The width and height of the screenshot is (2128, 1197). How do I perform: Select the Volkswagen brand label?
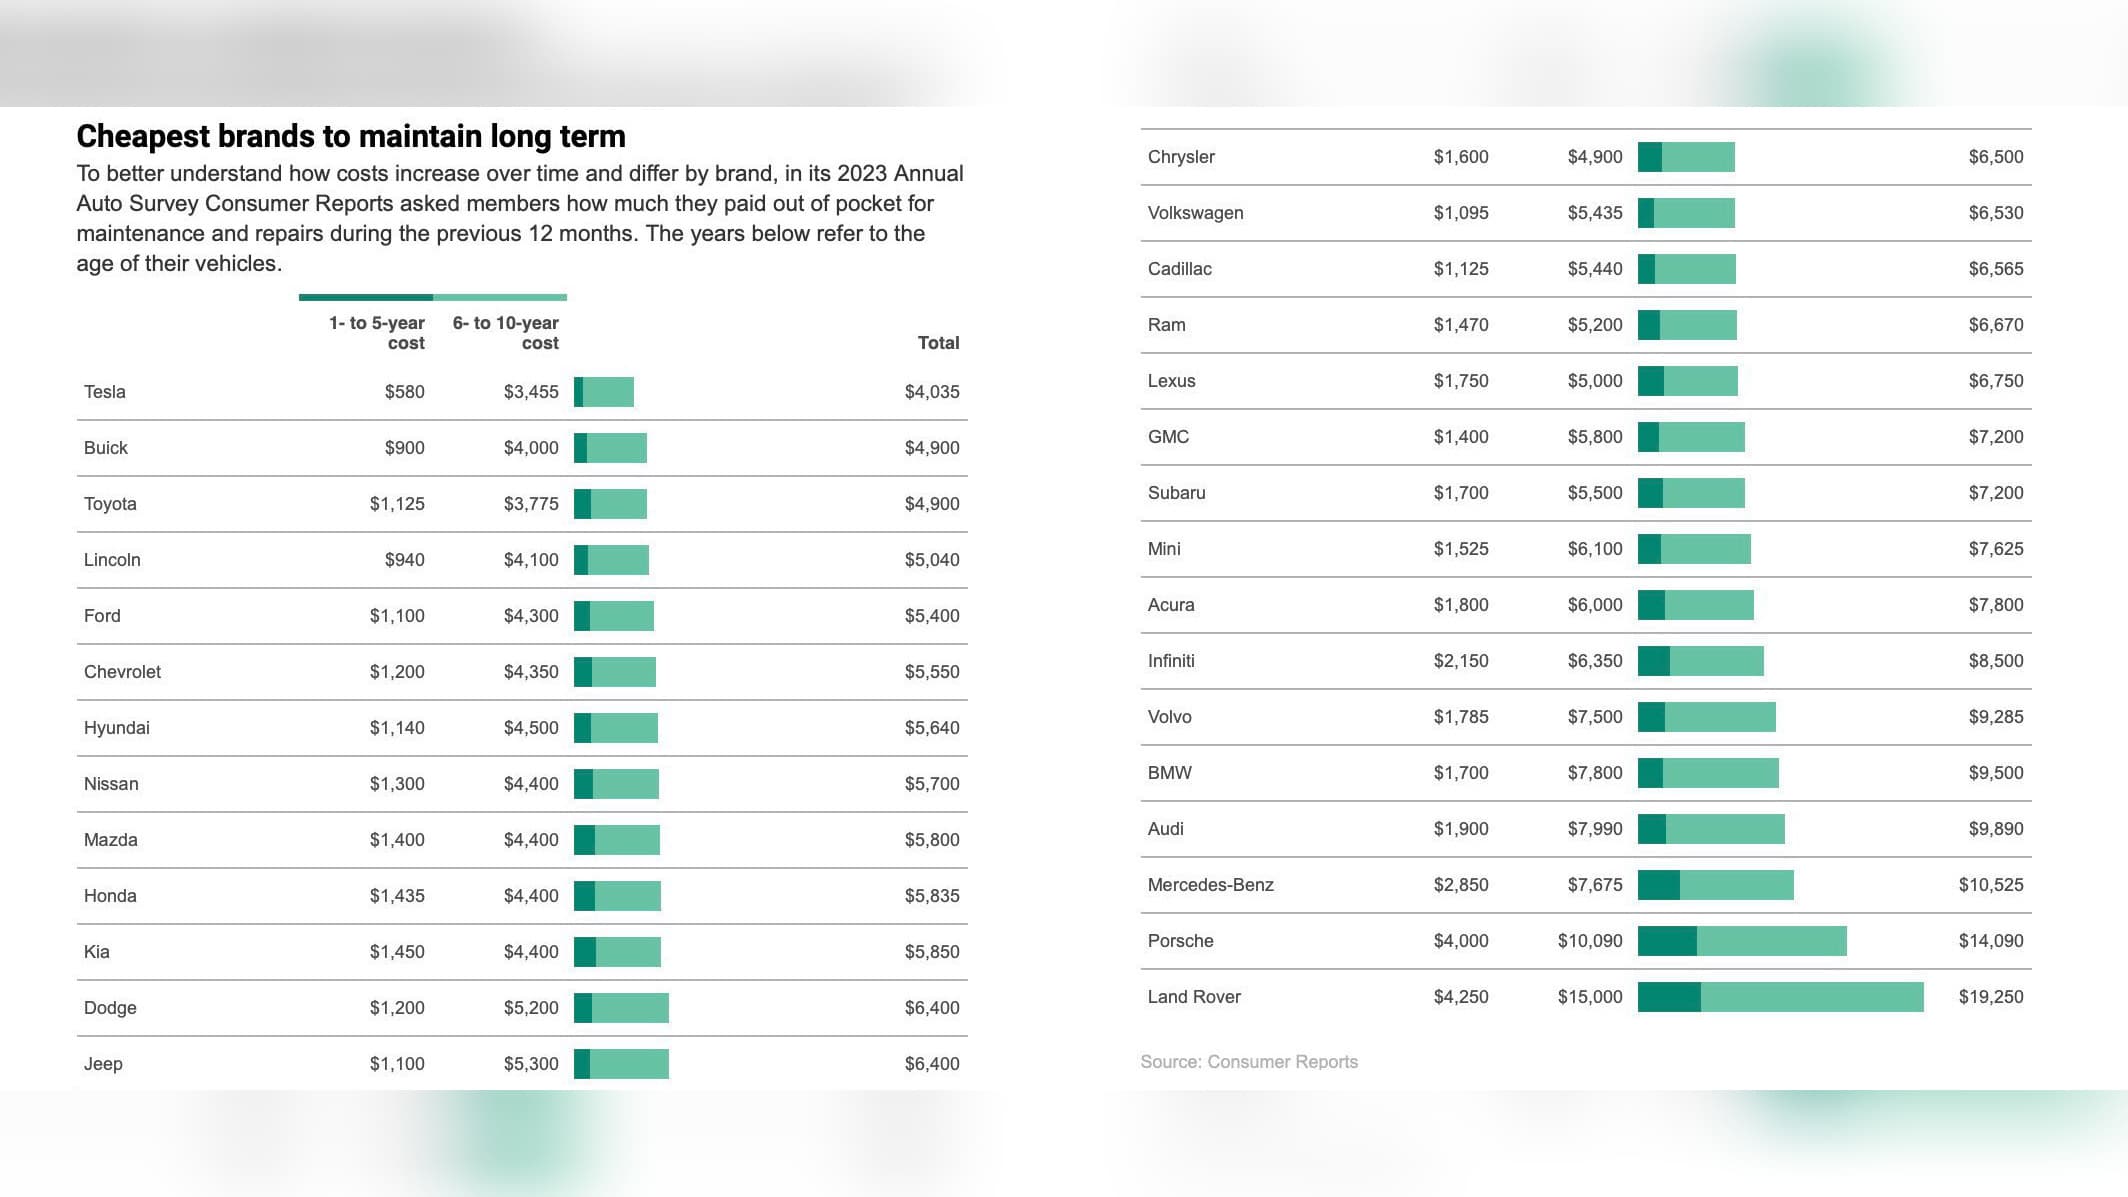coord(1195,213)
